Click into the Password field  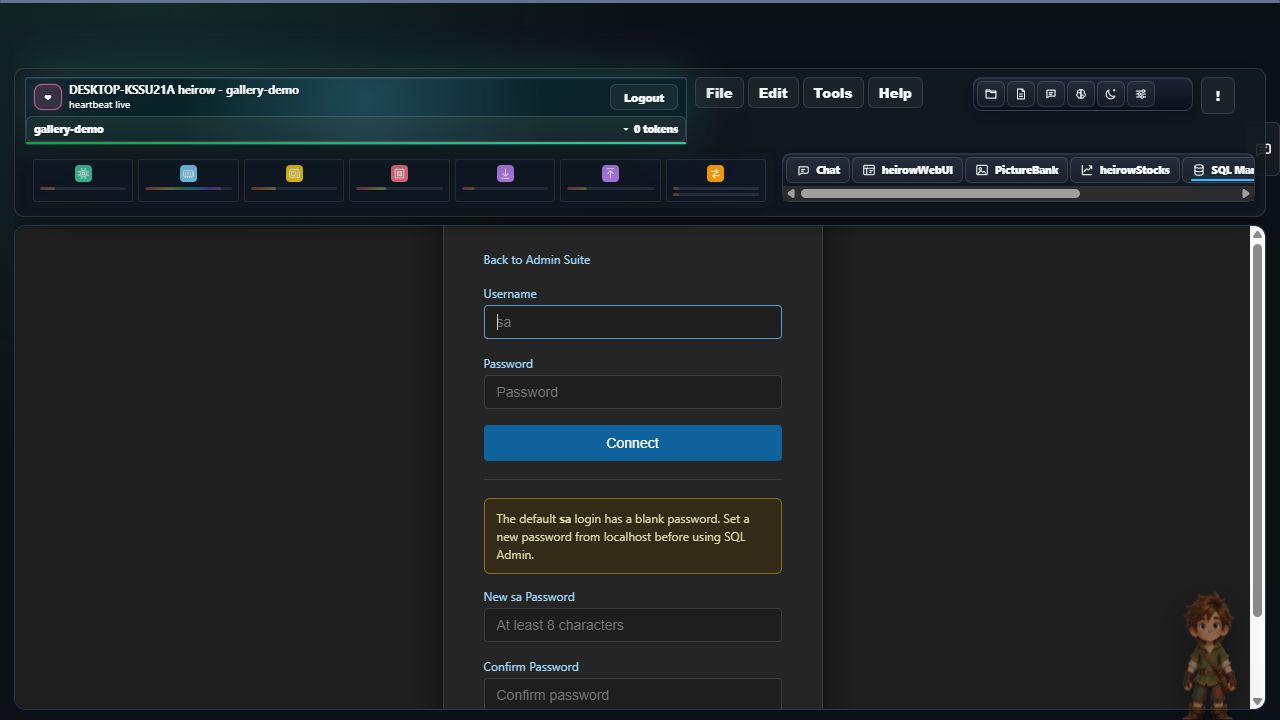[632, 392]
